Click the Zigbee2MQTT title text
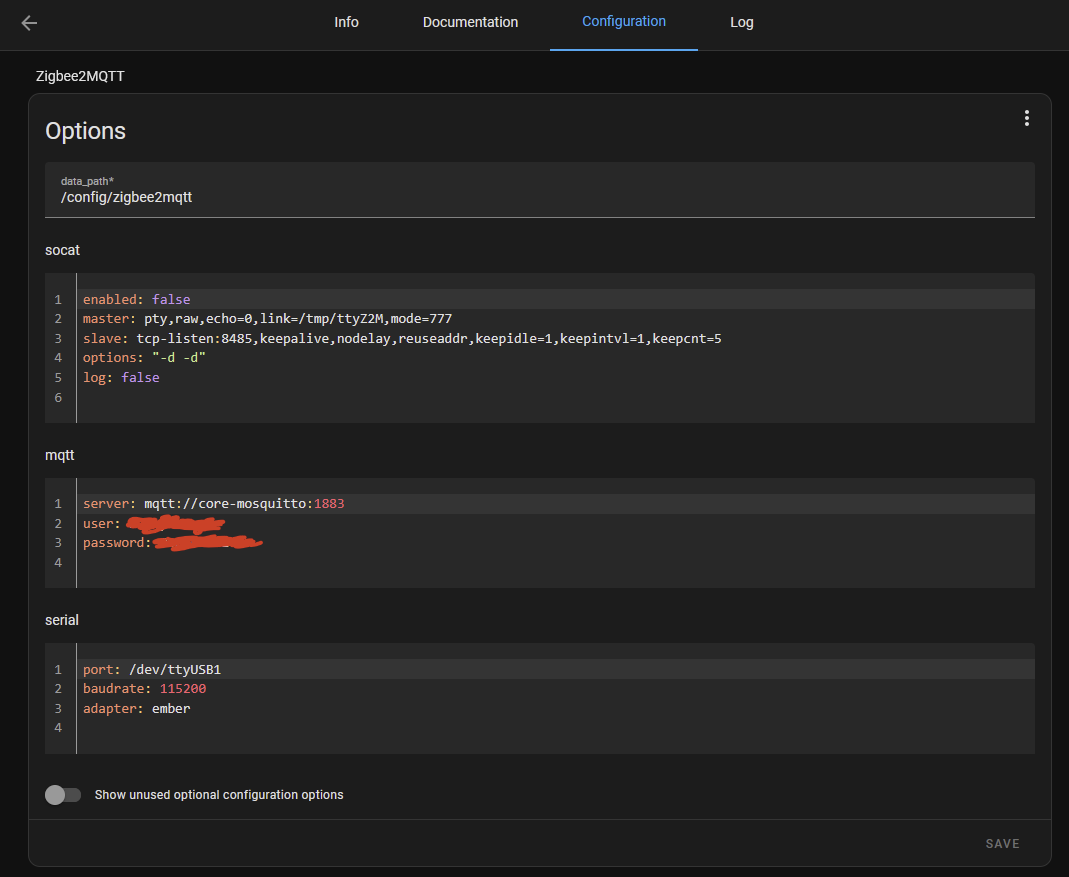 click(80, 76)
